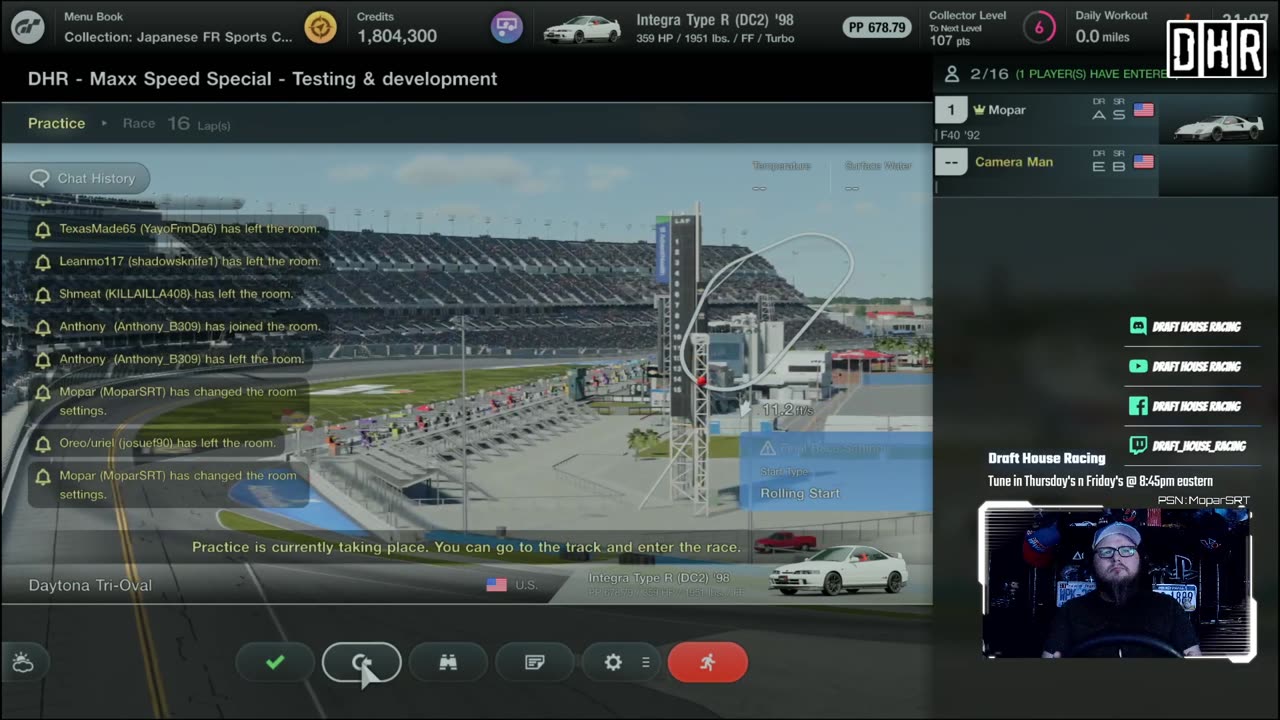1280x720 pixels.
Task: Select the Practice tab
Action: (56, 123)
